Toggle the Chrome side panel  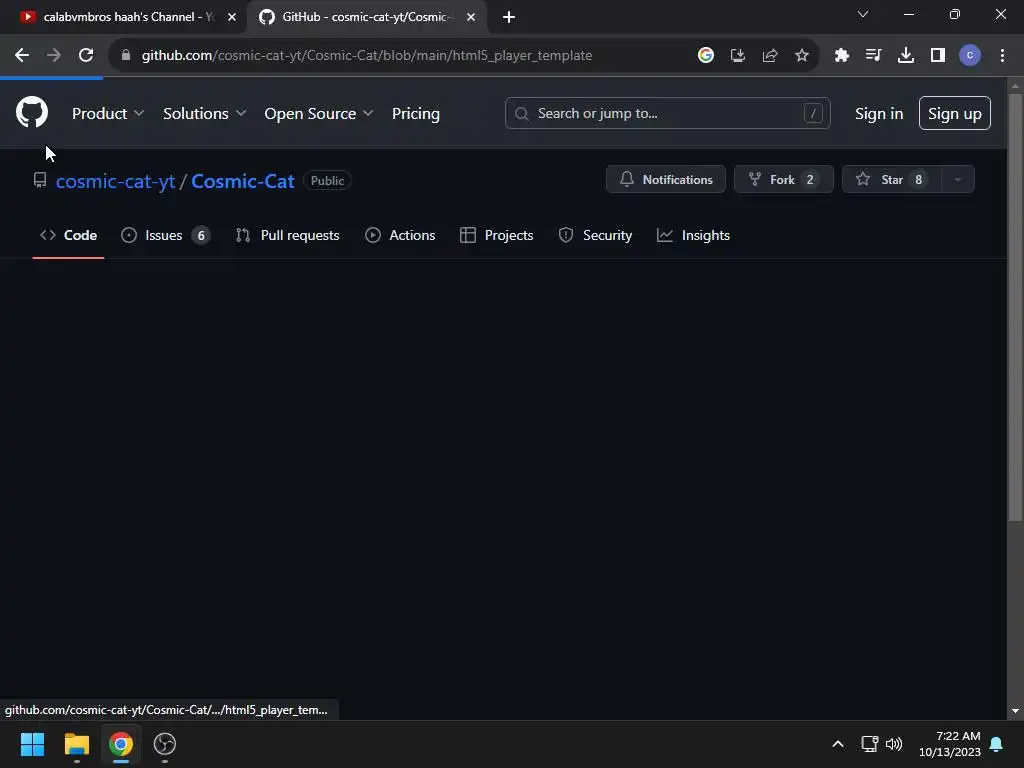(938, 56)
